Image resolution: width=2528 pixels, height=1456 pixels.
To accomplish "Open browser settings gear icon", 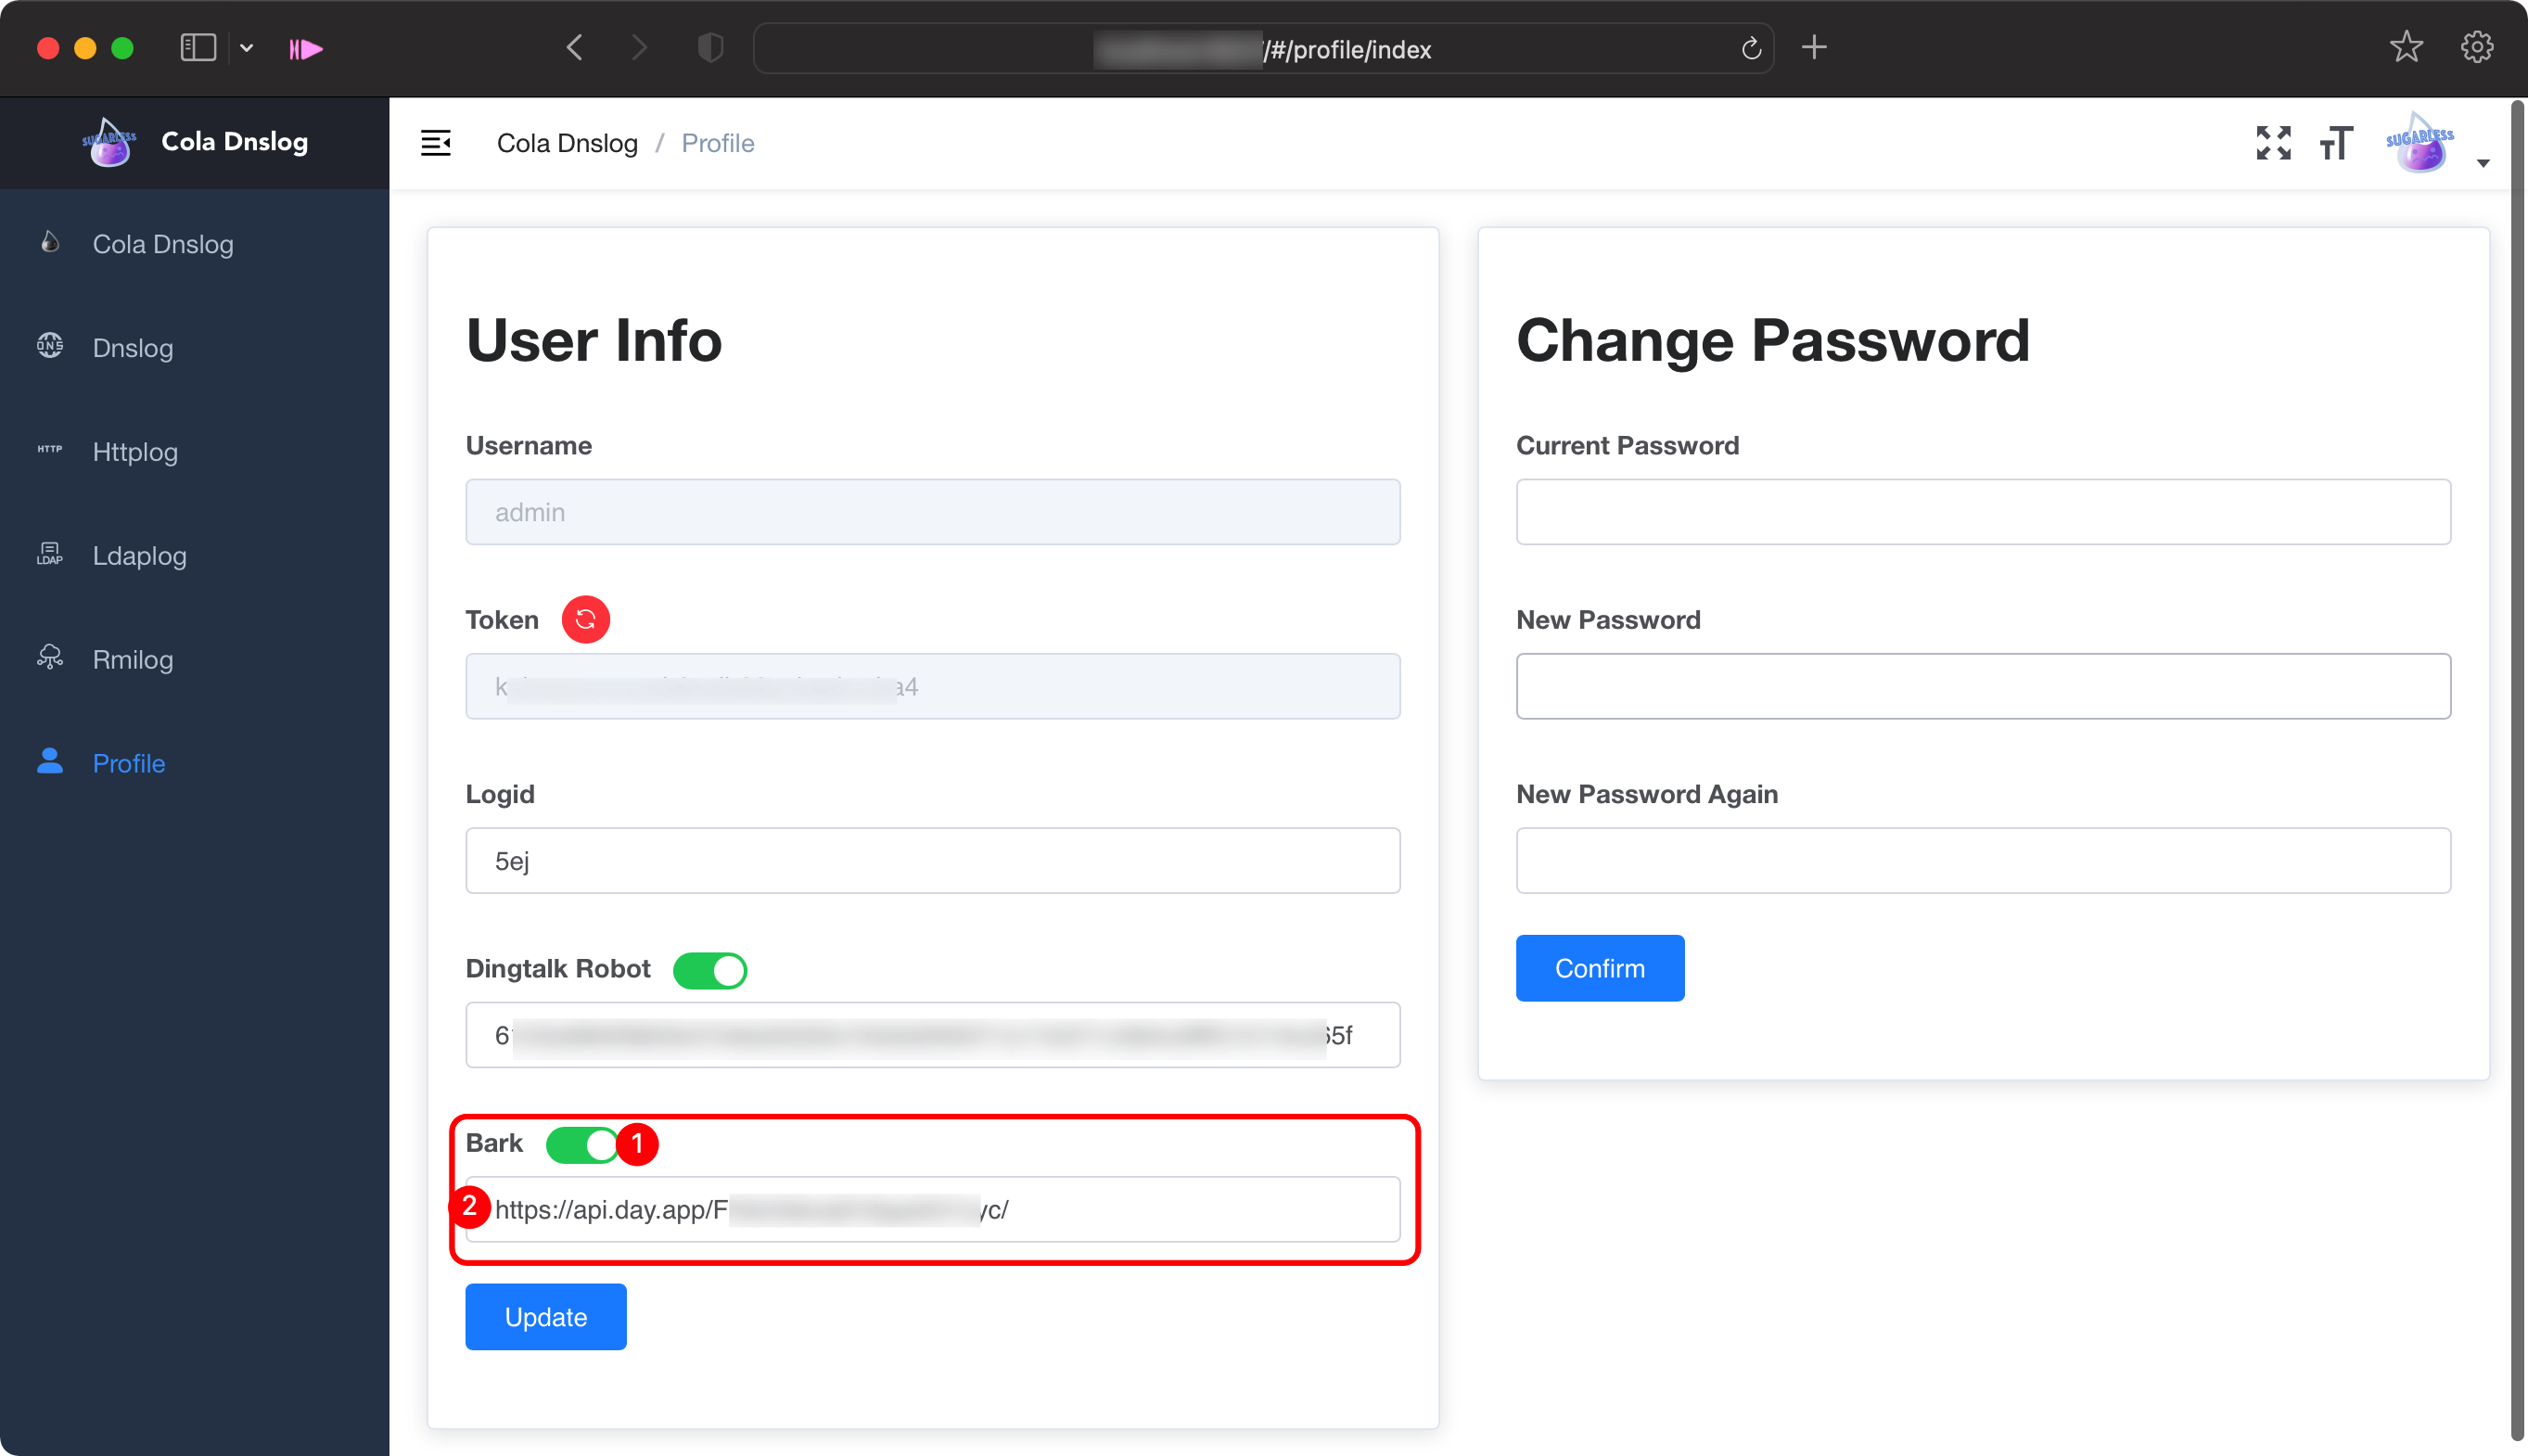I will click(2476, 47).
